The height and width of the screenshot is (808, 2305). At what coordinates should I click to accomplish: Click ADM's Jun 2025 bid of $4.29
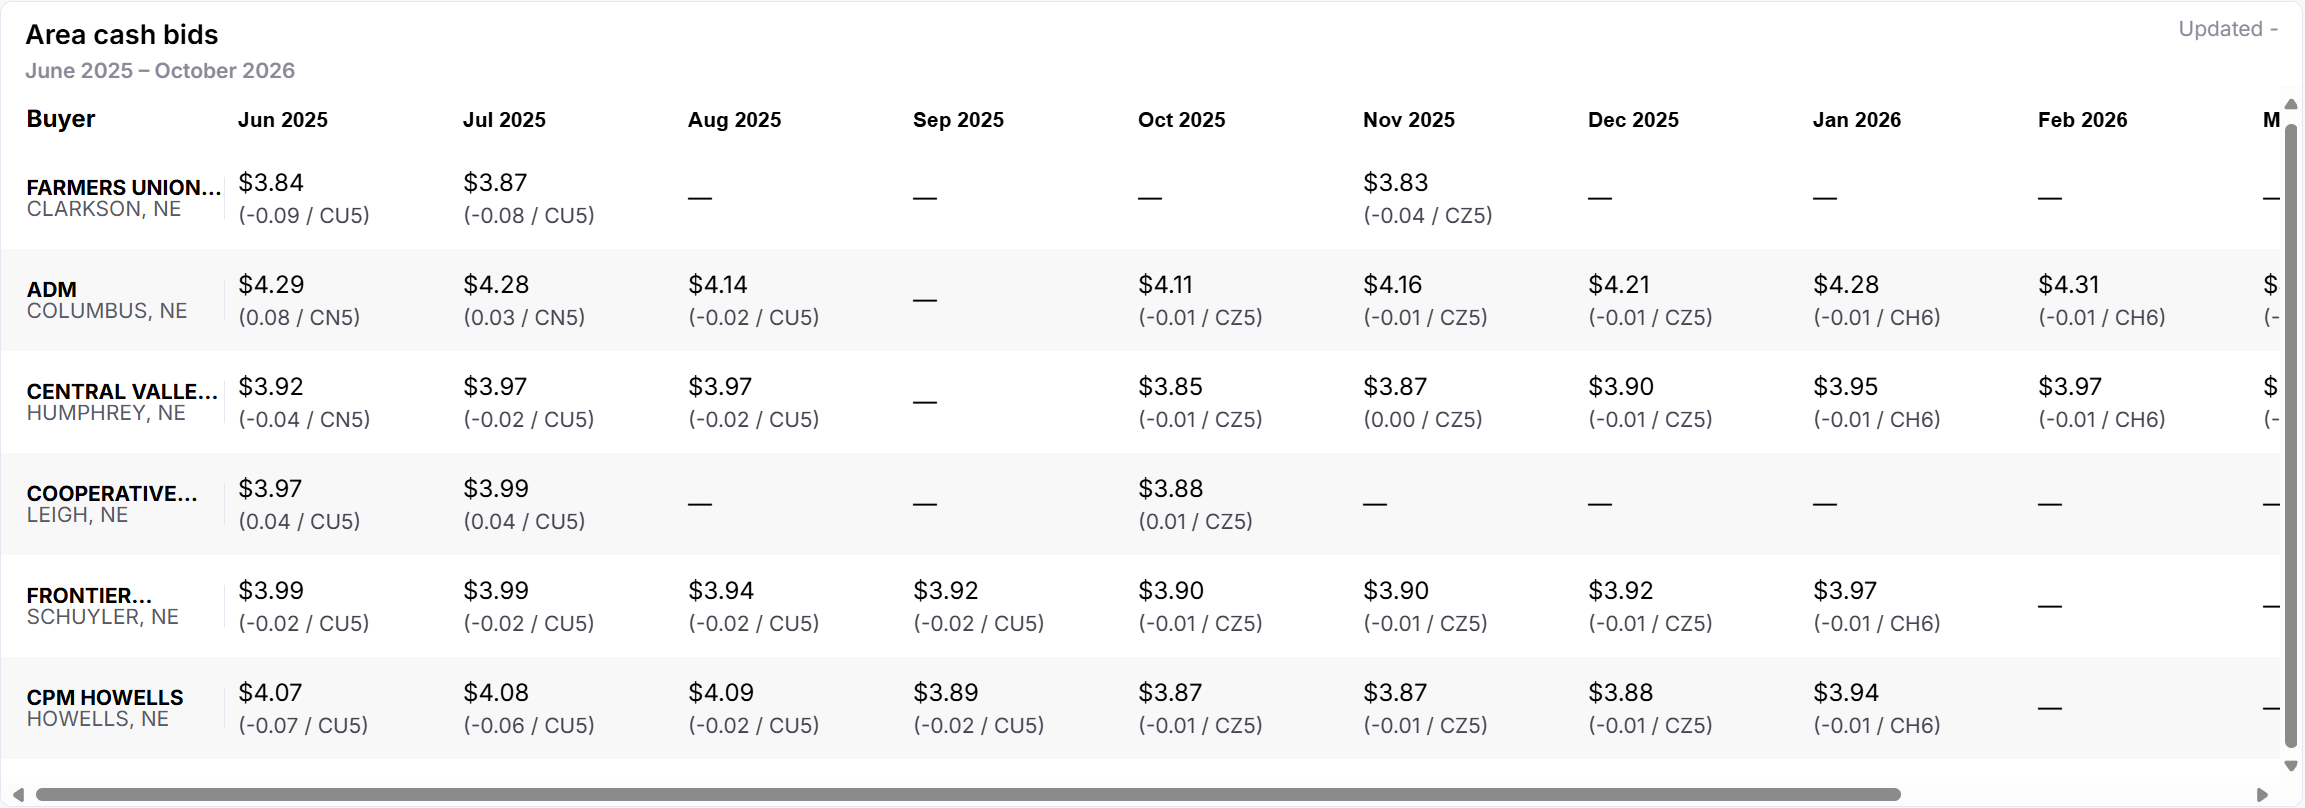coord(271,285)
